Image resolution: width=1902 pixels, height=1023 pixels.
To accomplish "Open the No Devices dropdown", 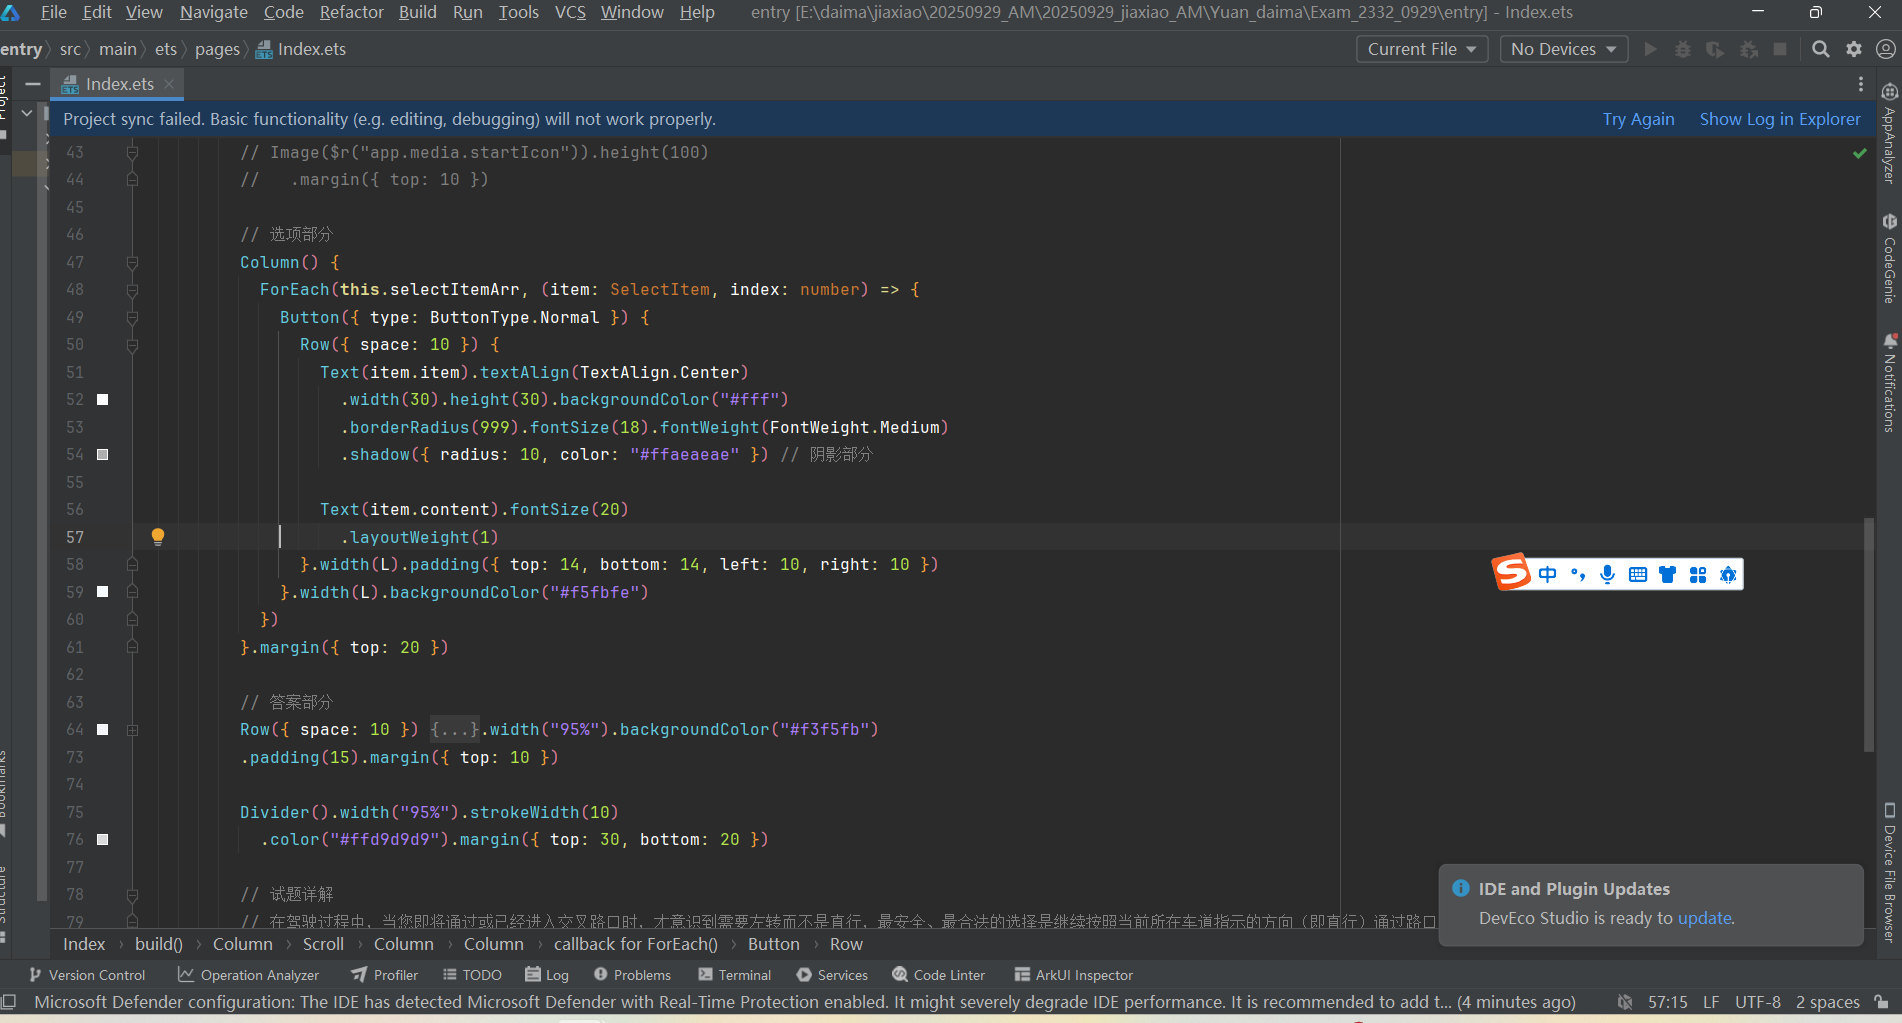I will (x=1563, y=49).
